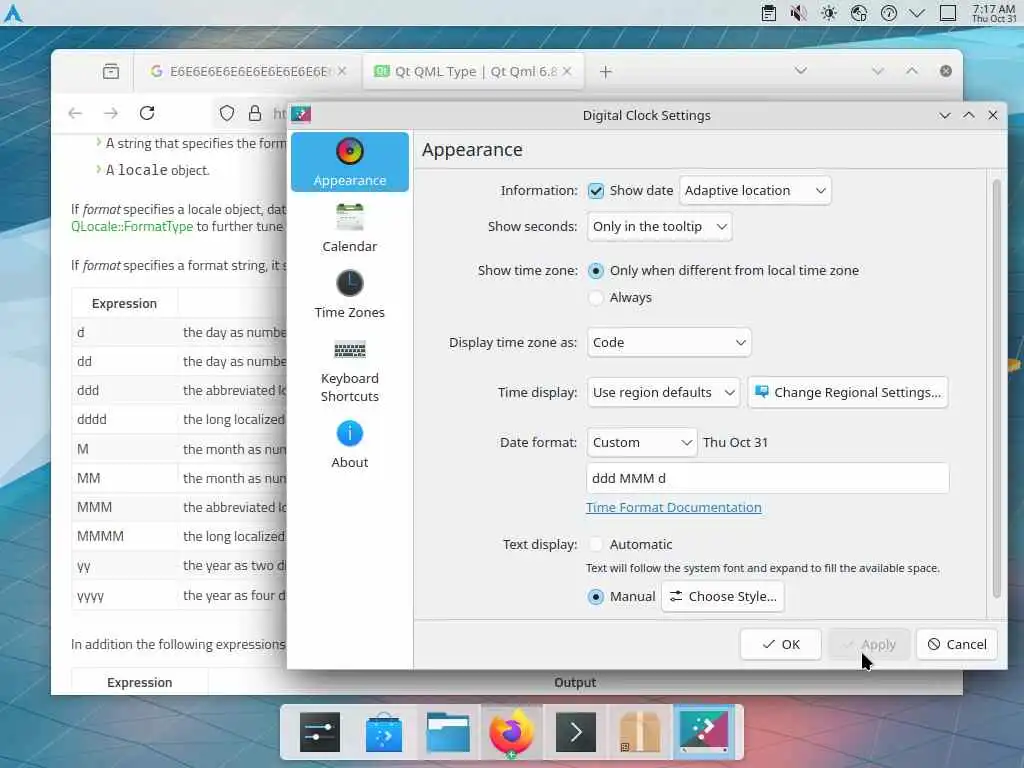The width and height of the screenshot is (1024, 768).
Task: Open the Time Zones settings page
Action: (x=349, y=294)
